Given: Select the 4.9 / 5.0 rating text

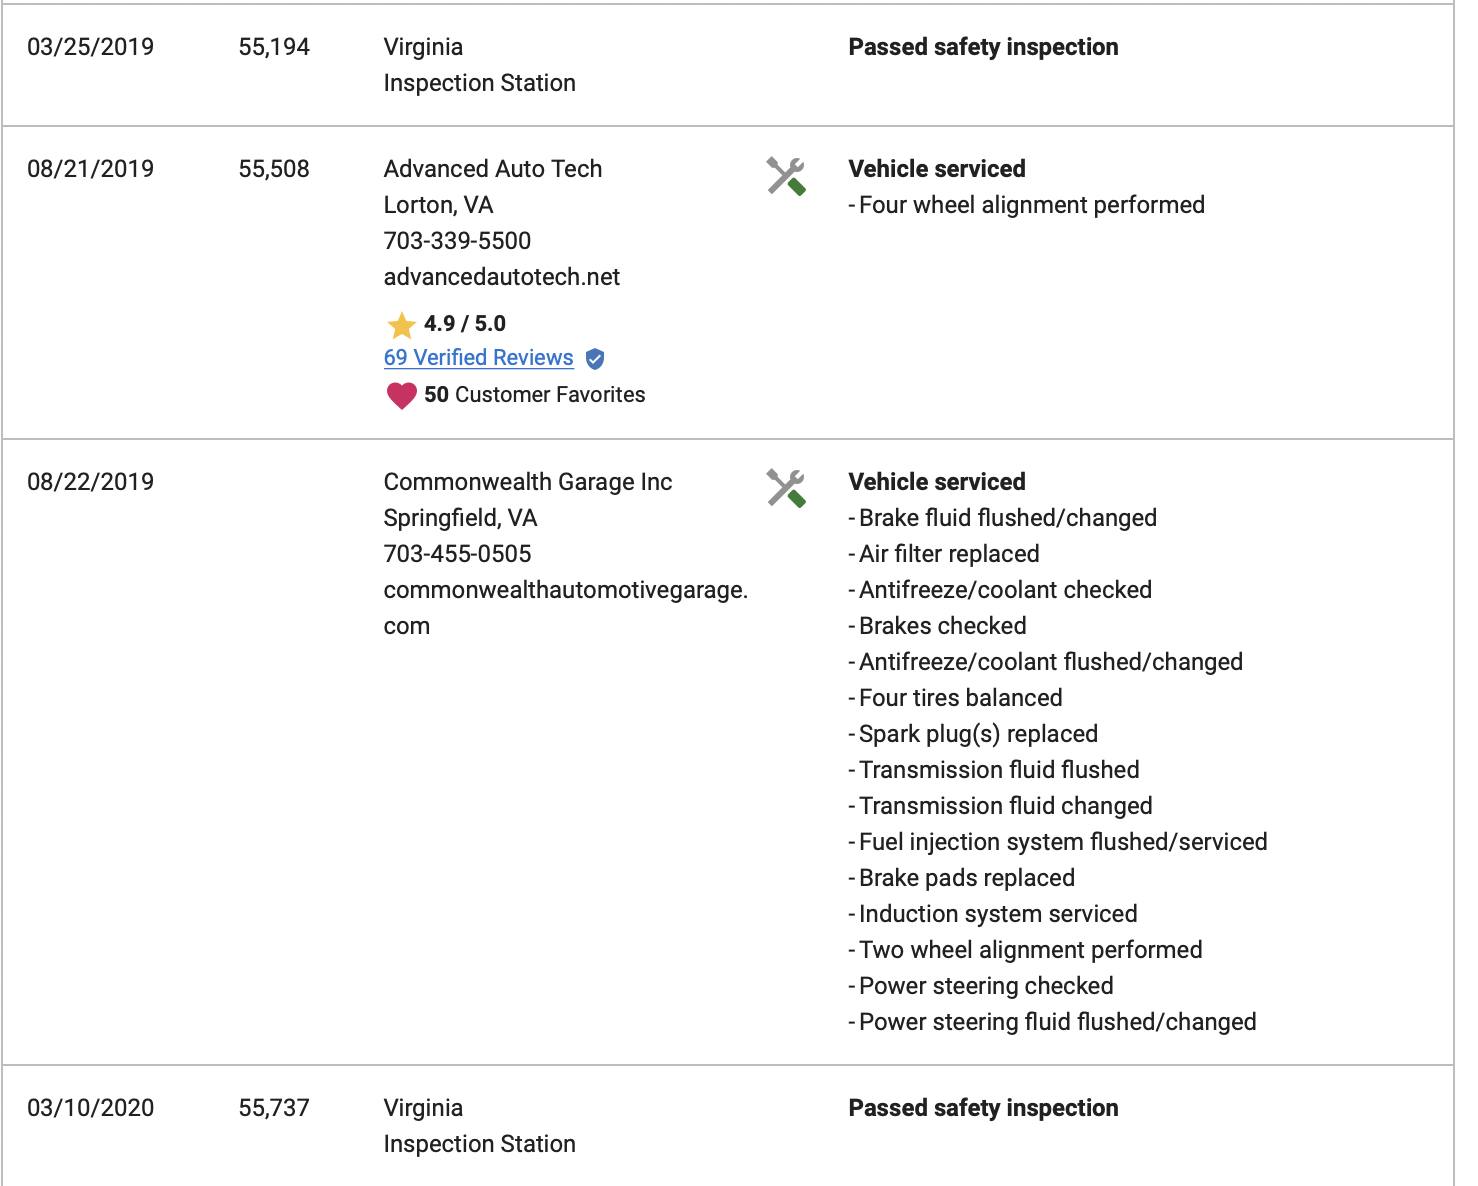Looking at the screenshot, I should point(465,324).
